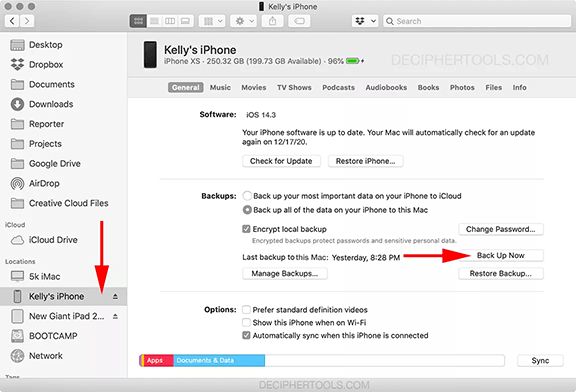Viewport: 576px width, 392px height.
Task: Open Network in the sidebar
Action: point(64,356)
